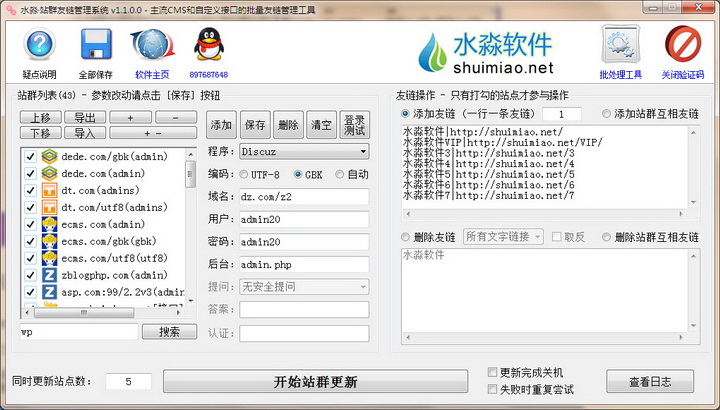Viewport: 720px width, 410px height.
Task: Open the 程序 Discuz dropdown
Action: pos(304,152)
